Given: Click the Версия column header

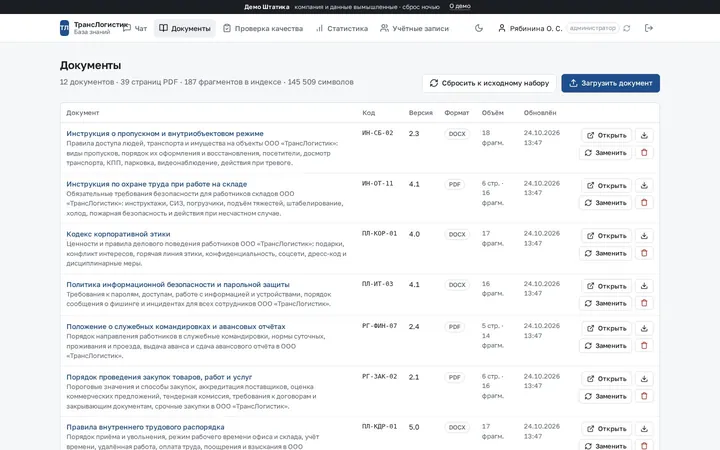Looking at the screenshot, I should pyautogui.click(x=421, y=112).
